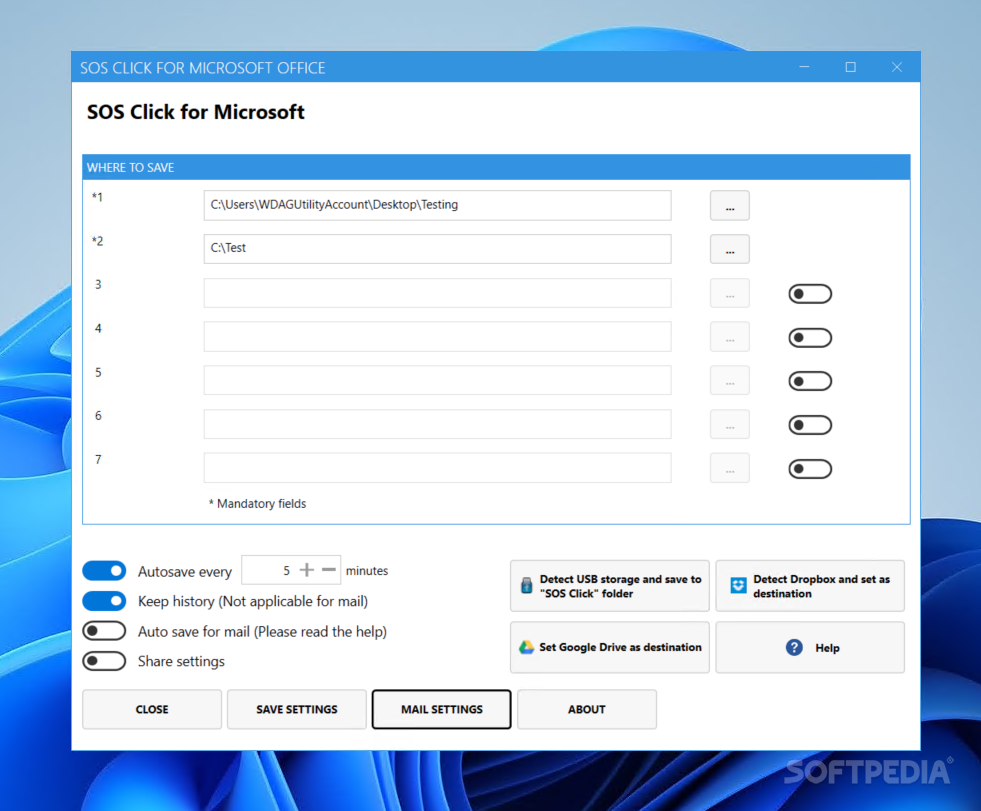The width and height of the screenshot is (981, 811).
Task: Click the disabled browse button for row 6
Action: (729, 424)
